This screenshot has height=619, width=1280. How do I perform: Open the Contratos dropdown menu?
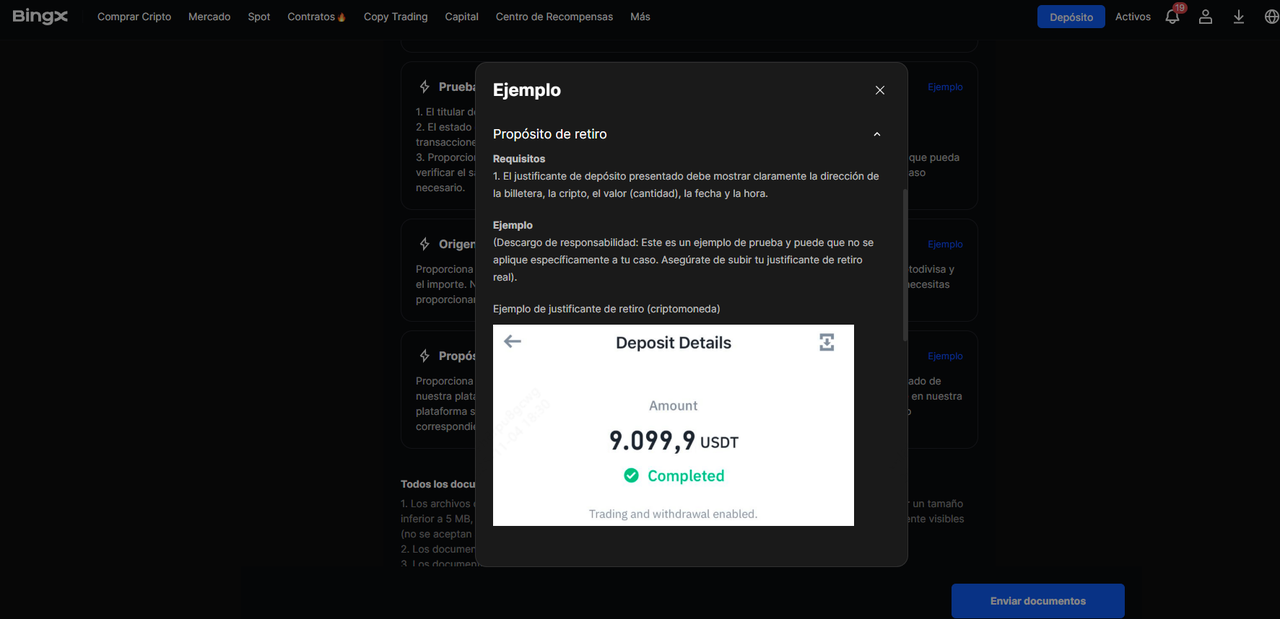(x=316, y=17)
